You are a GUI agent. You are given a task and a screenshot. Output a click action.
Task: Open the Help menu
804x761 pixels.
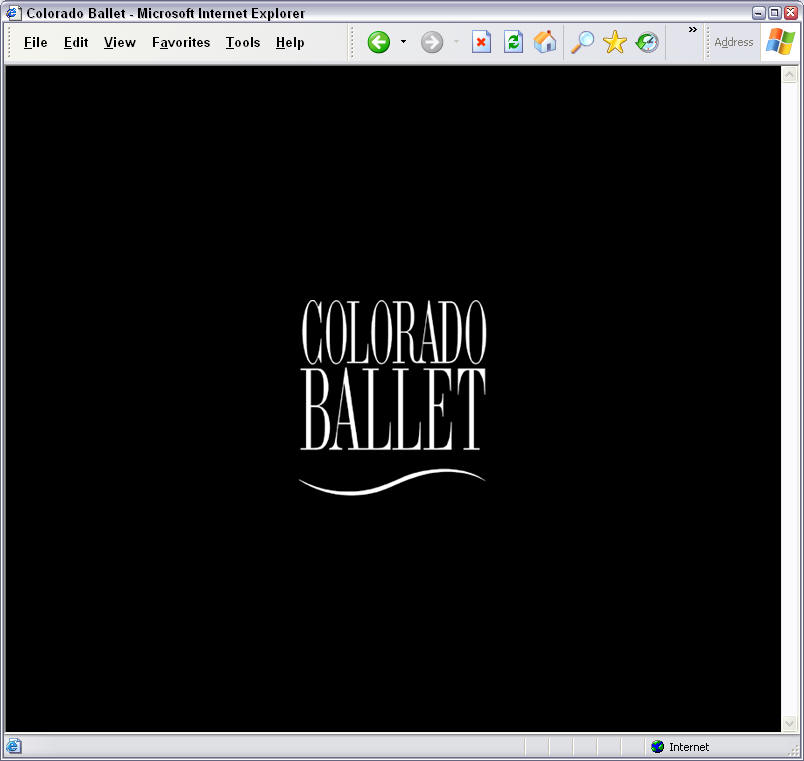(x=290, y=43)
